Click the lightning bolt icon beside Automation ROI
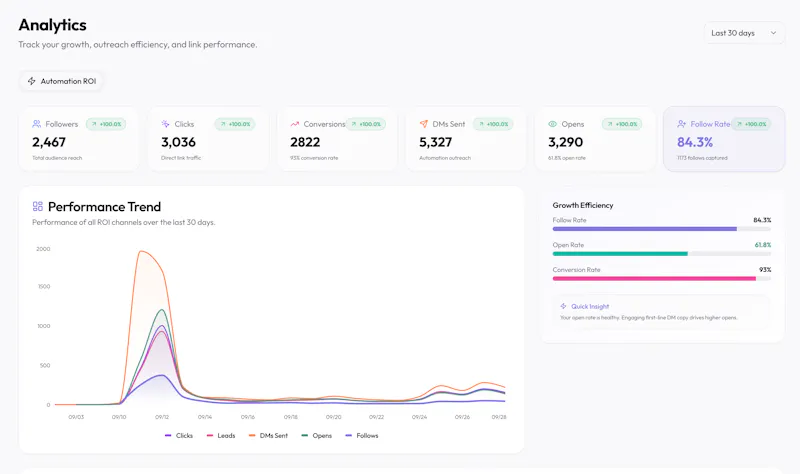The height and width of the screenshot is (474, 800). pyautogui.click(x=32, y=81)
